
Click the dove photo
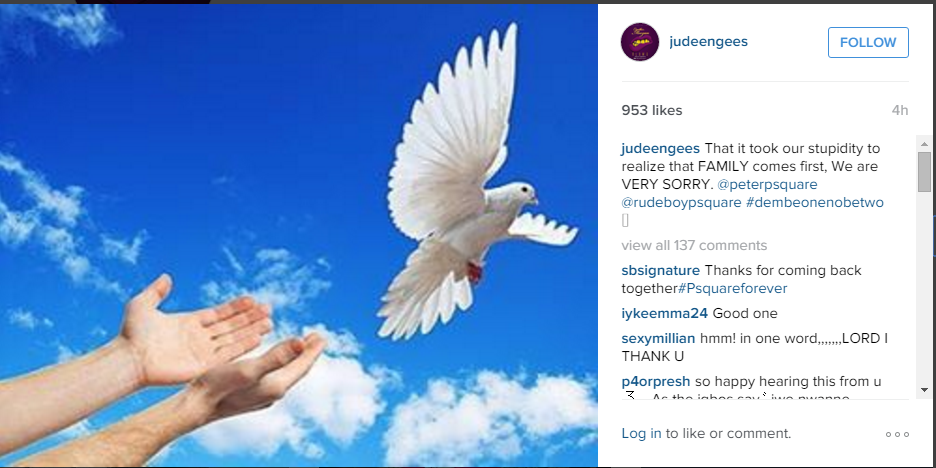[298, 236]
